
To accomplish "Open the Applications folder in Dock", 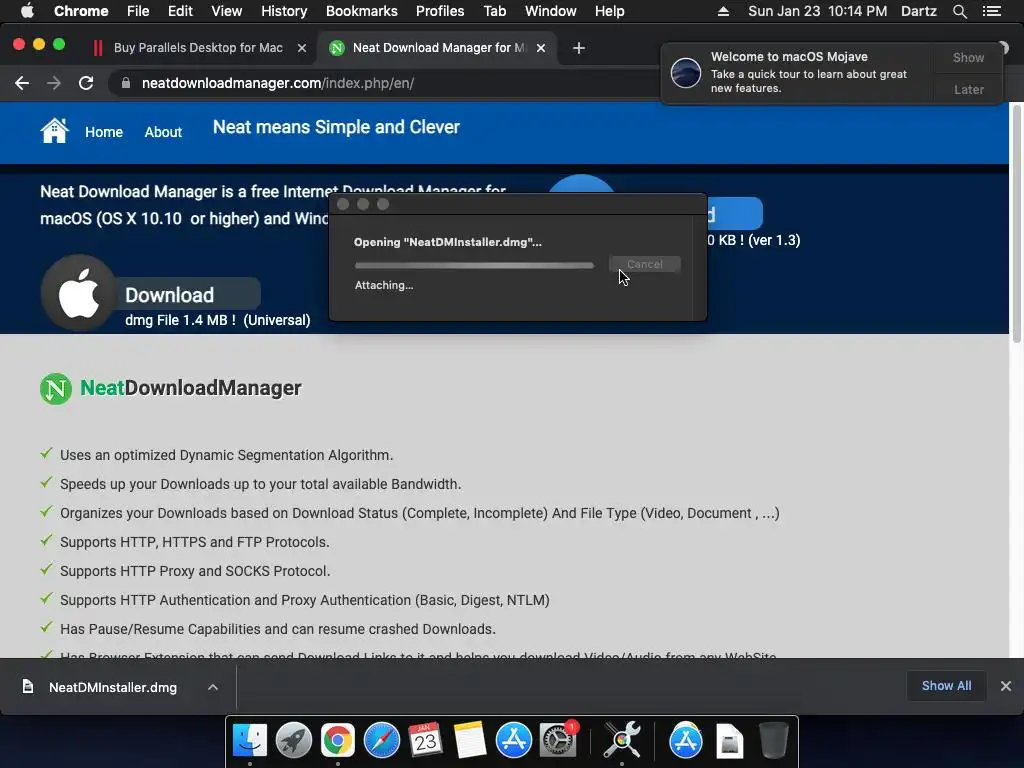I will pos(686,740).
